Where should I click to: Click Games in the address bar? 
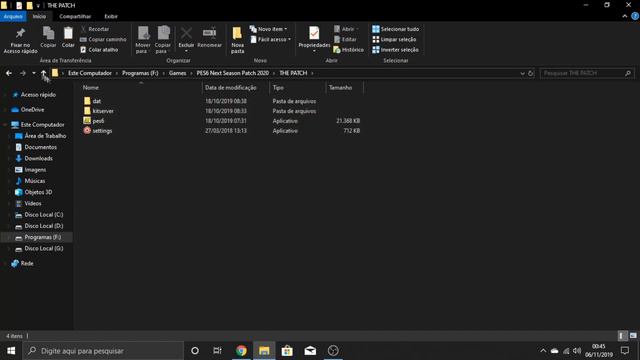coord(178,73)
